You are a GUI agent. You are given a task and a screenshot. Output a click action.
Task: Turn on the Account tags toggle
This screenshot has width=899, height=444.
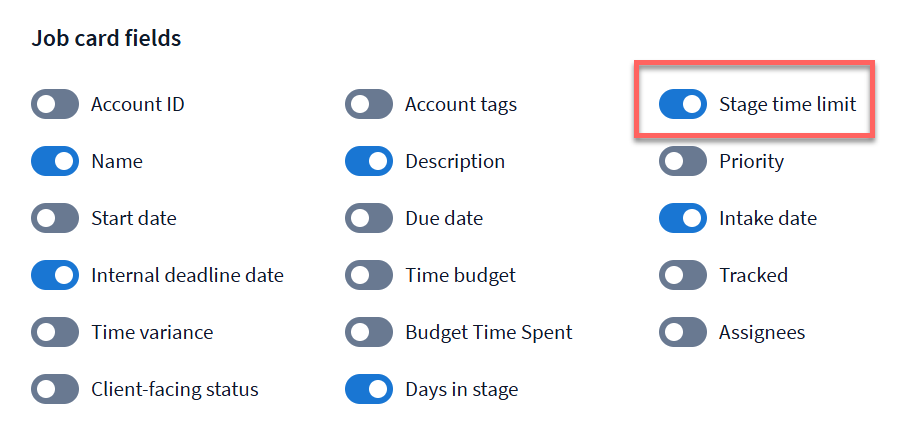pyautogui.click(x=369, y=104)
